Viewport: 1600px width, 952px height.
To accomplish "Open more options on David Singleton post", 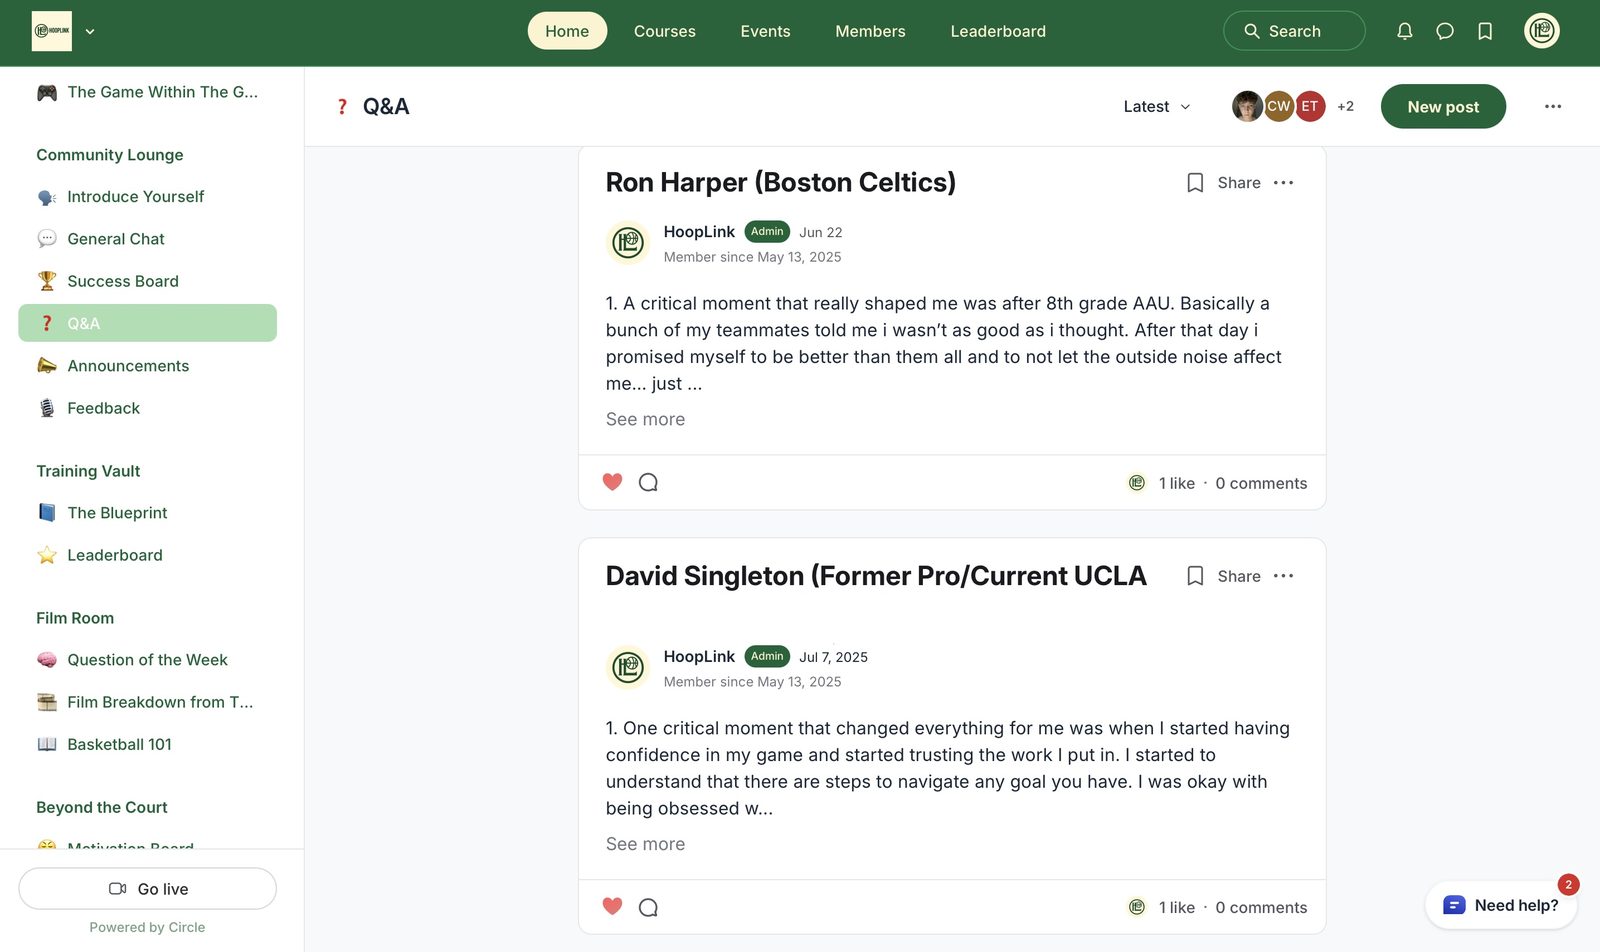I will pos(1284,576).
